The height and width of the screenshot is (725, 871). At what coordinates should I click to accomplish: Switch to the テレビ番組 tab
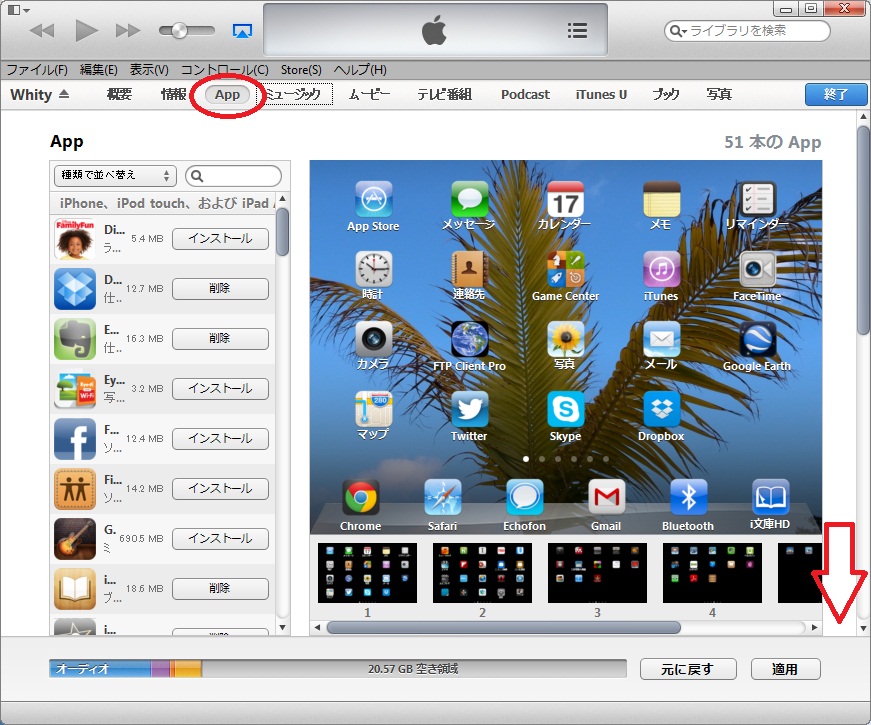(444, 94)
